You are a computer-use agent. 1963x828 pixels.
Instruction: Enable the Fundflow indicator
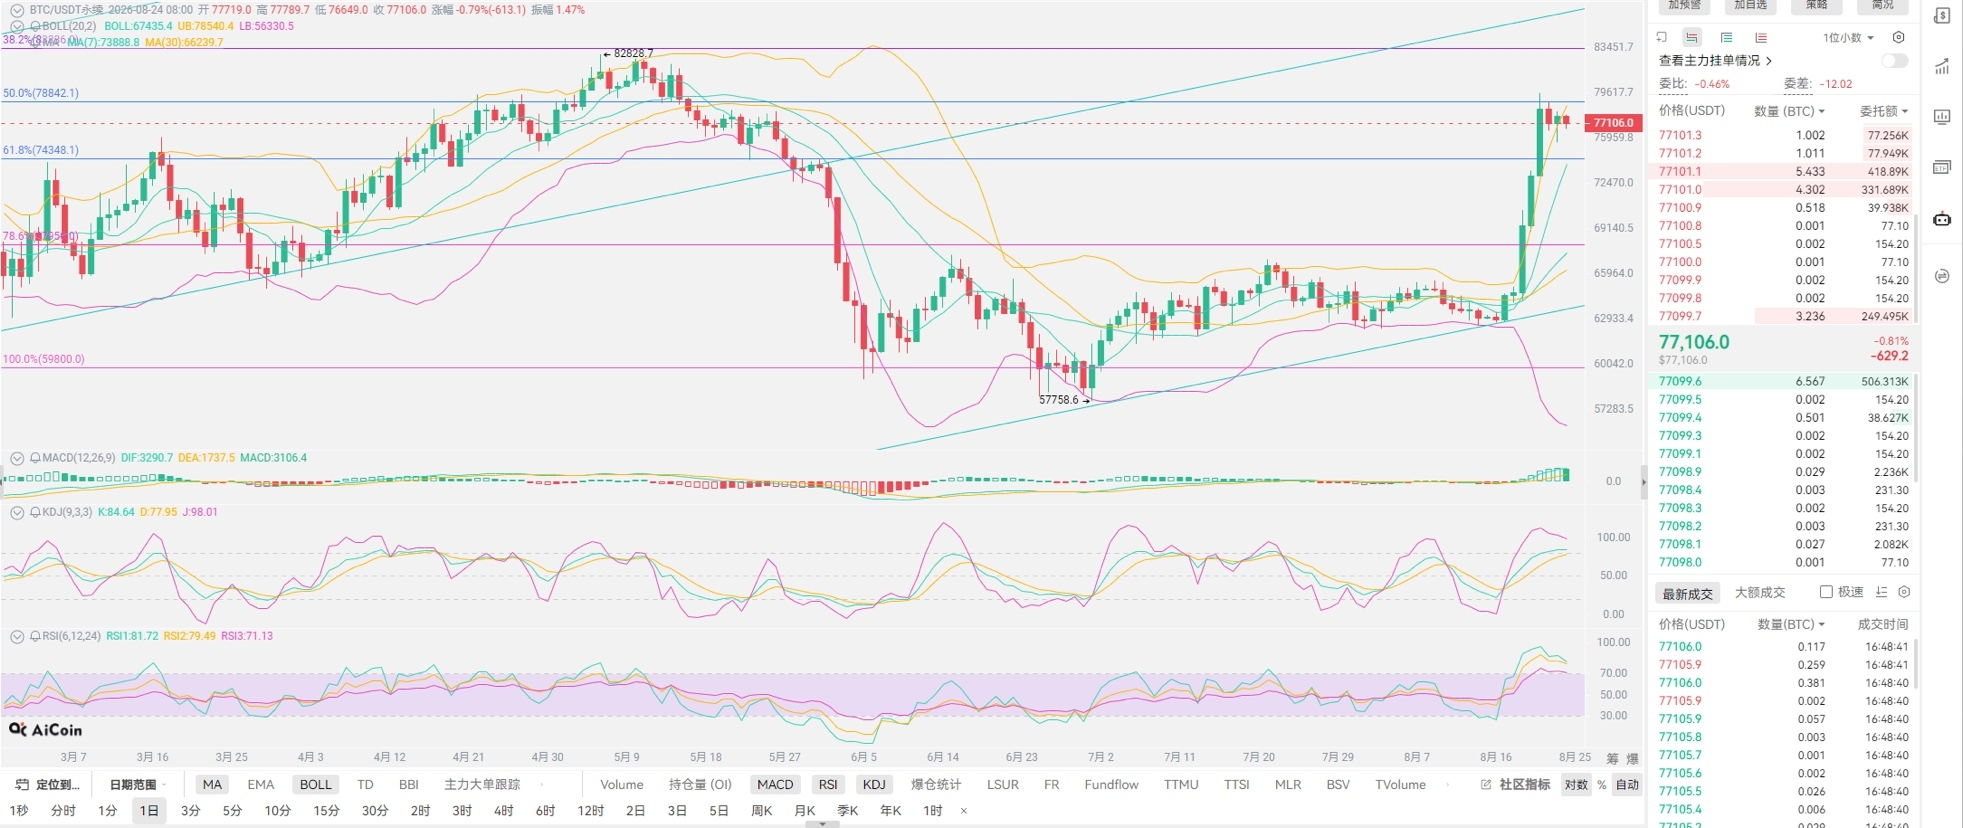pyautogui.click(x=1111, y=785)
